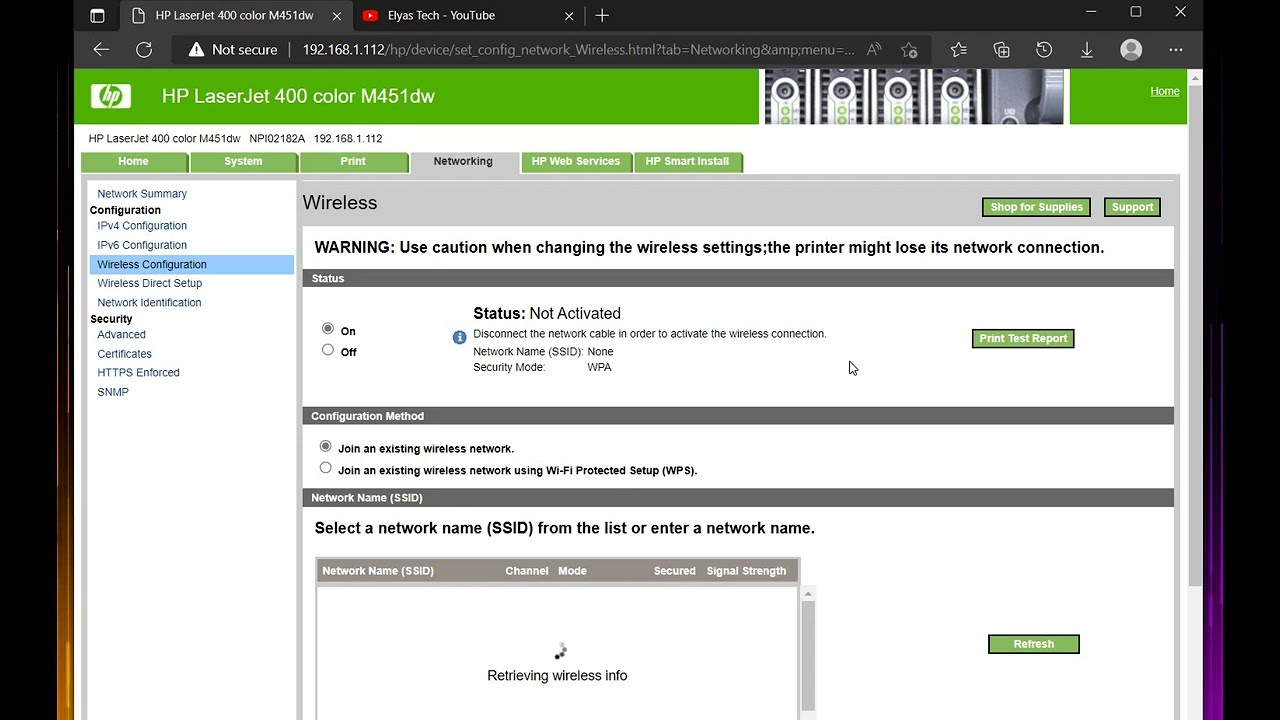The width and height of the screenshot is (1280, 720).
Task: Click the printer cartridges banner image
Action: pyautogui.click(x=913, y=96)
